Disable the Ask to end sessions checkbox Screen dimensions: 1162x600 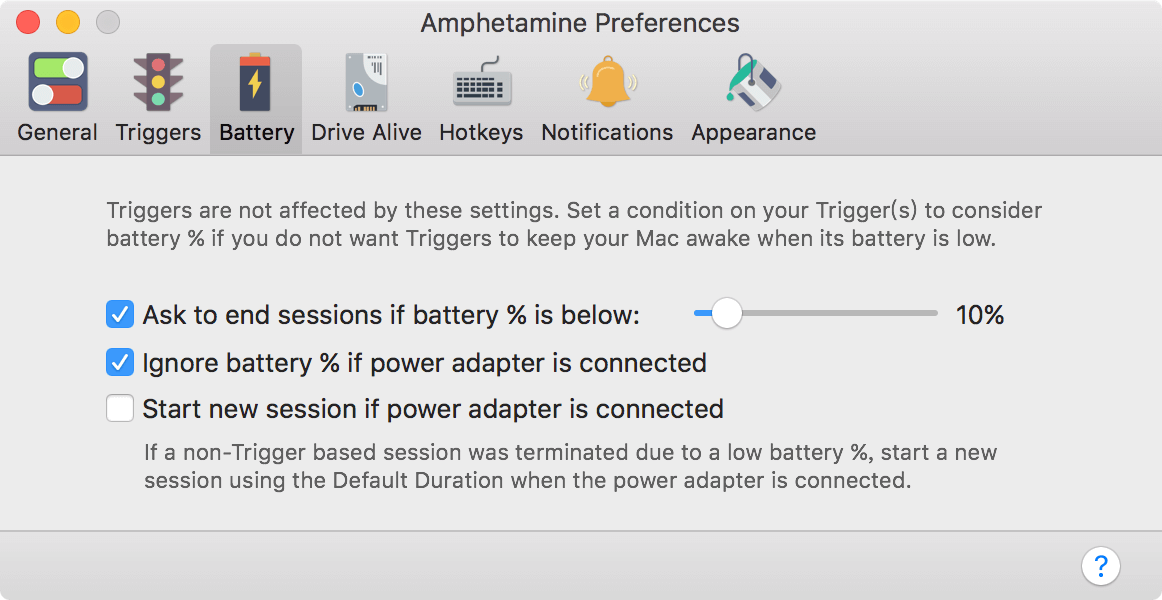[x=120, y=315]
